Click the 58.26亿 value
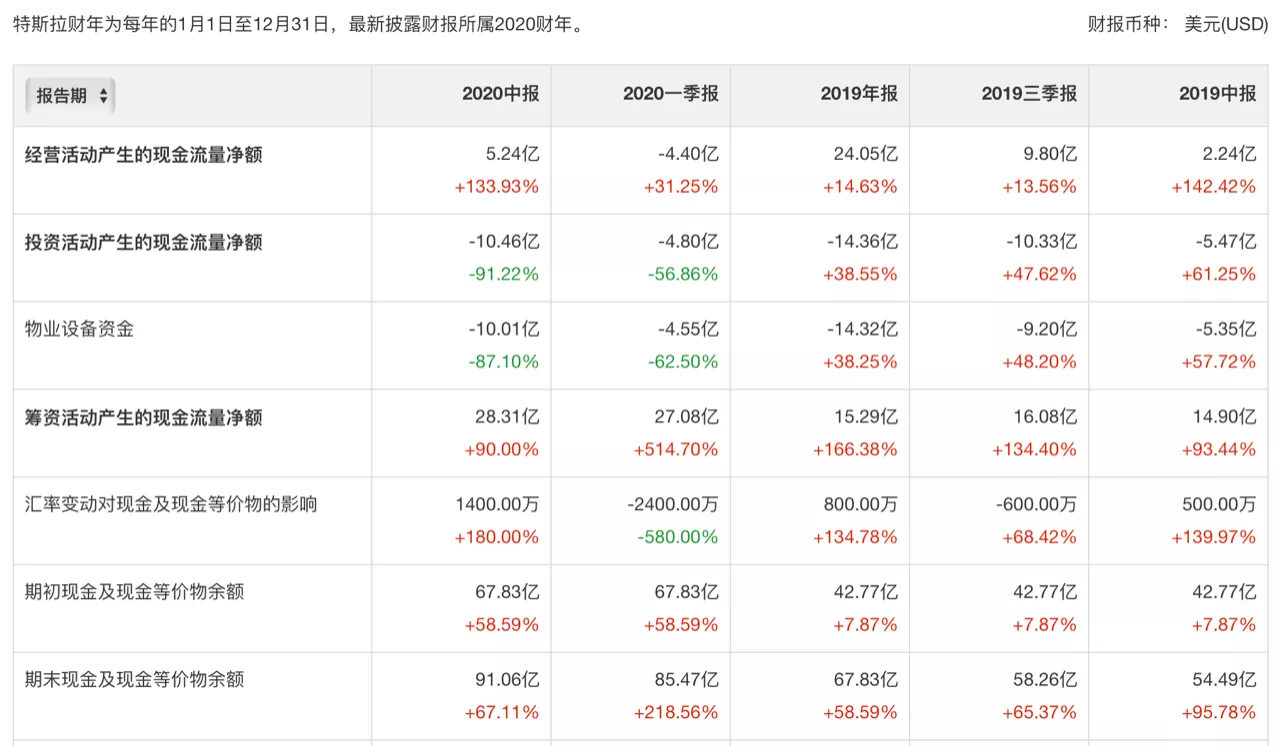The height and width of the screenshot is (746, 1280). tap(1045, 680)
